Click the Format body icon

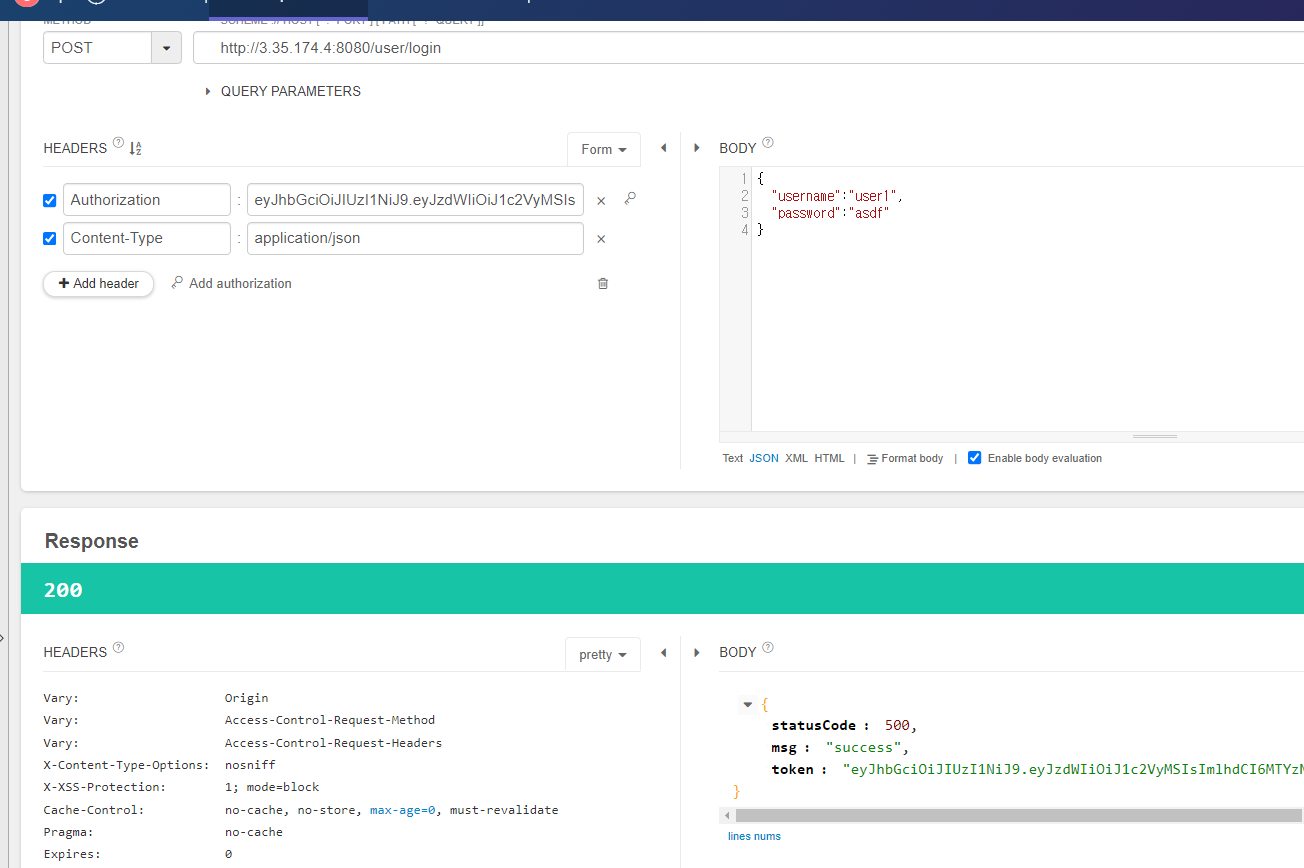pyautogui.click(x=872, y=458)
